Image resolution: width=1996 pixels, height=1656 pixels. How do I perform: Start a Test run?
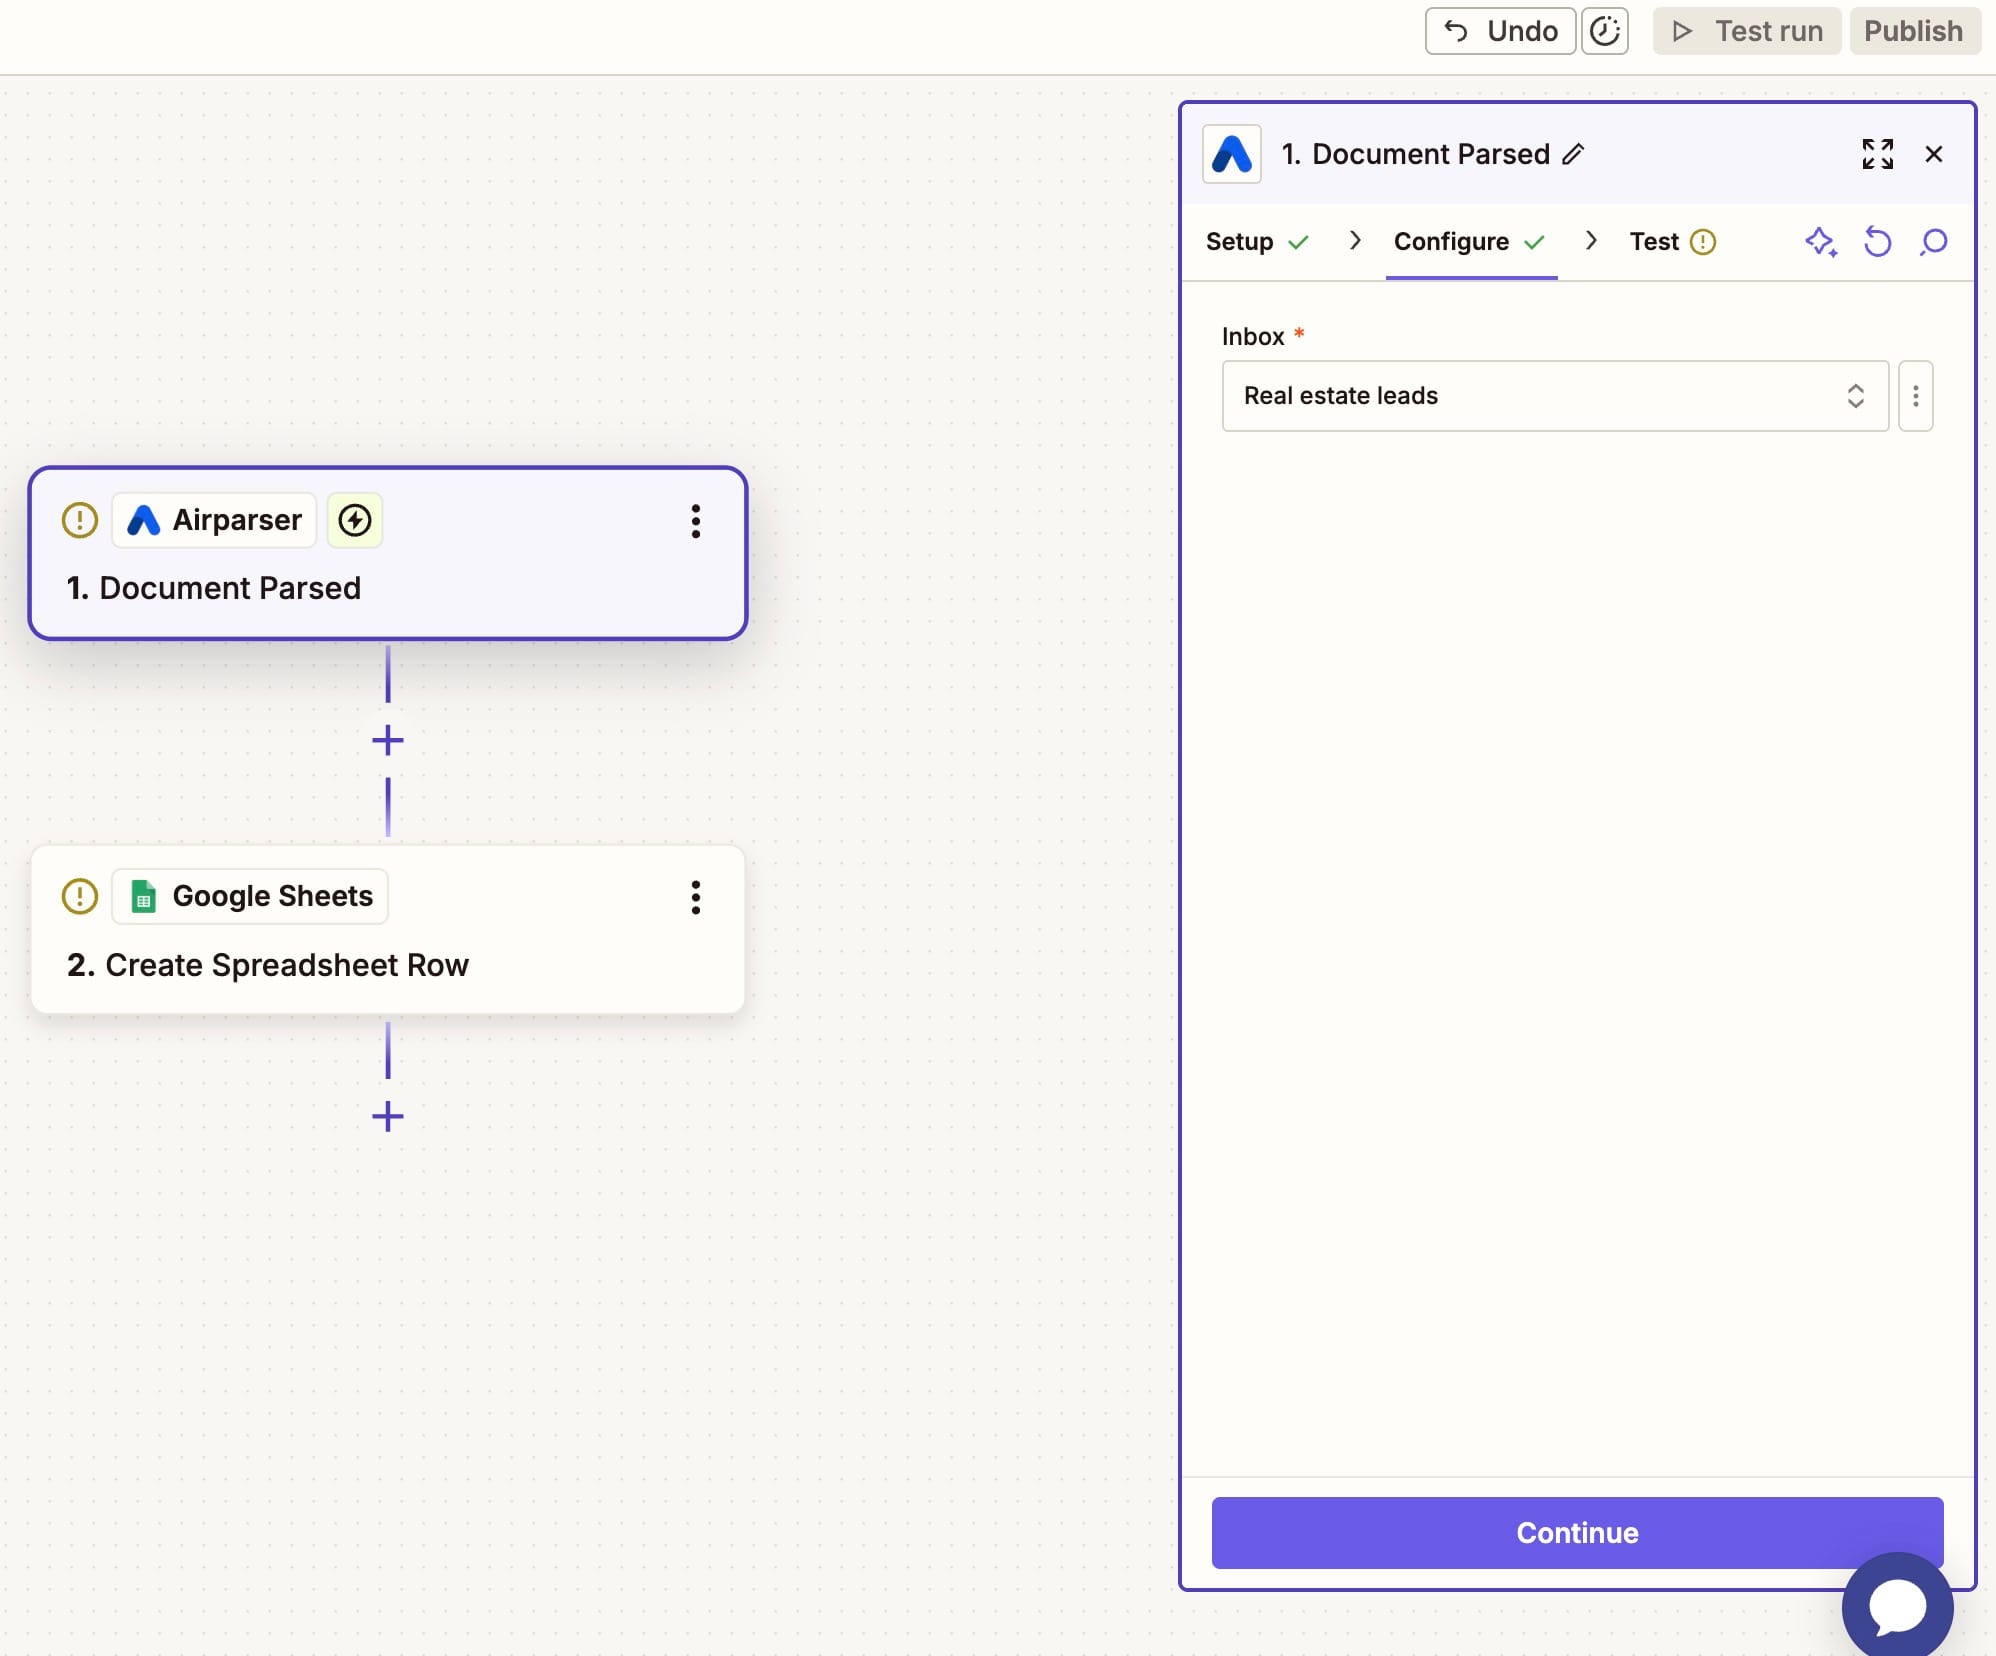[x=1746, y=31]
